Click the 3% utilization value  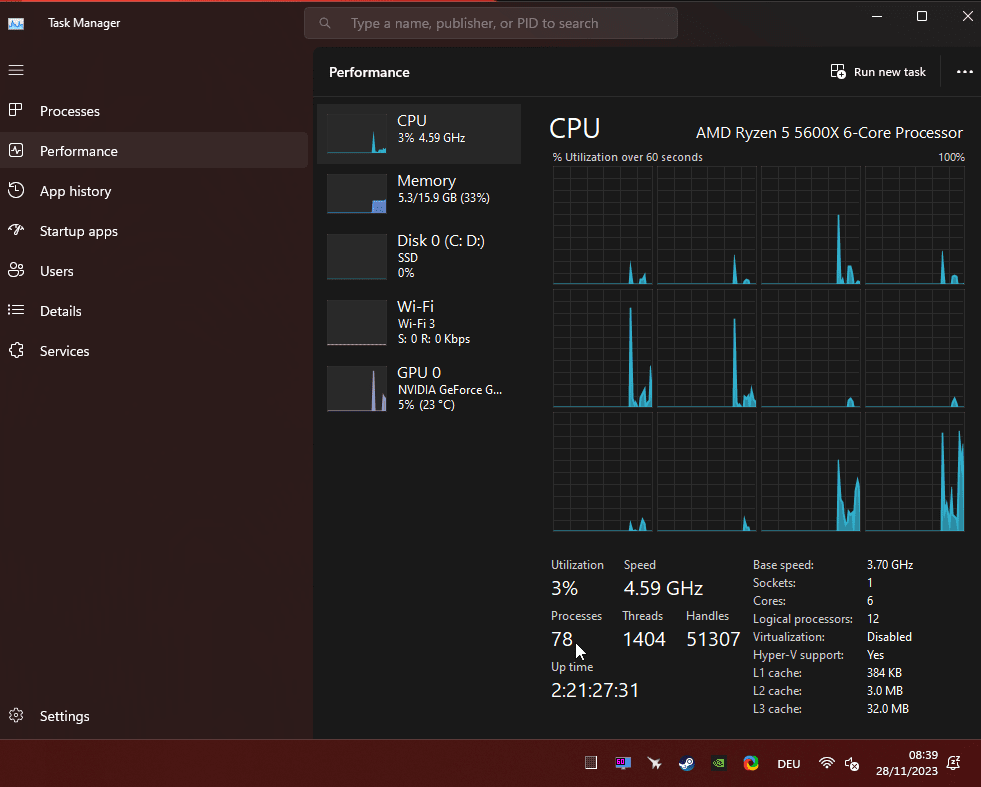[564, 588]
